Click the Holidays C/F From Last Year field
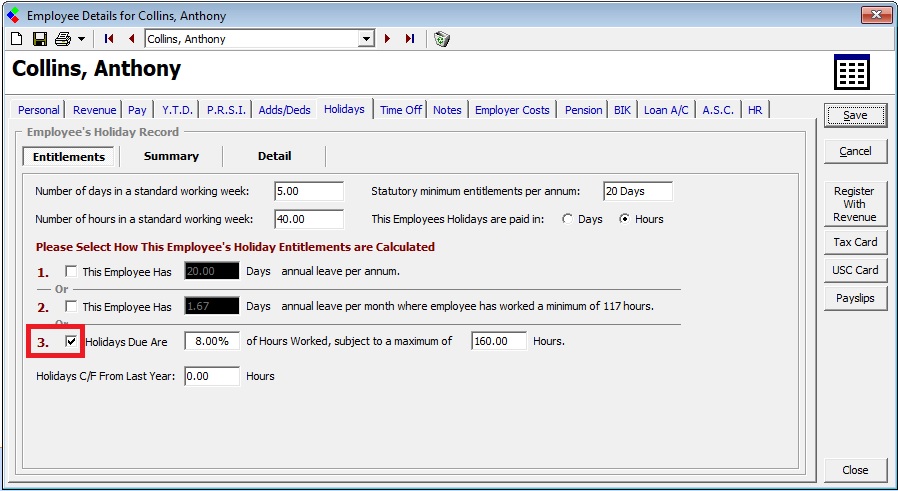 pos(212,376)
